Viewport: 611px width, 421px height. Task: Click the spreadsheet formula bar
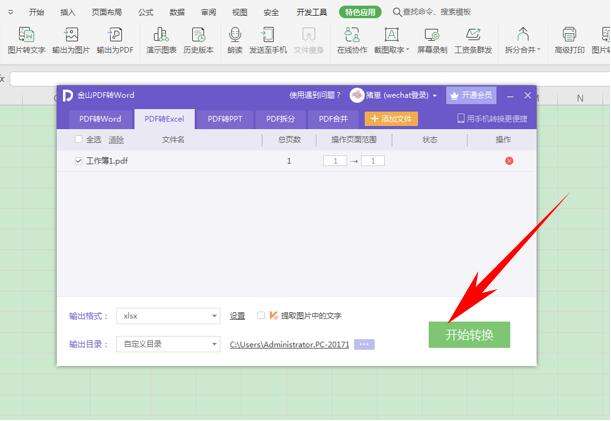(309, 79)
